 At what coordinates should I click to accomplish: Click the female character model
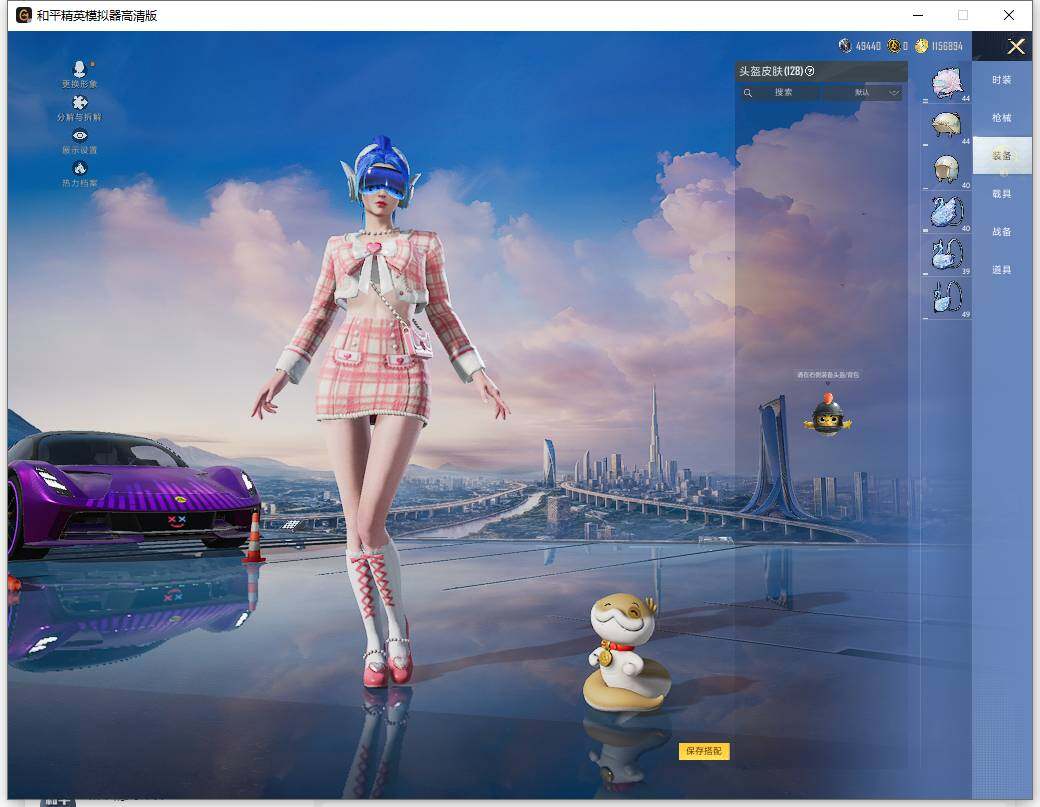pos(378,411)
